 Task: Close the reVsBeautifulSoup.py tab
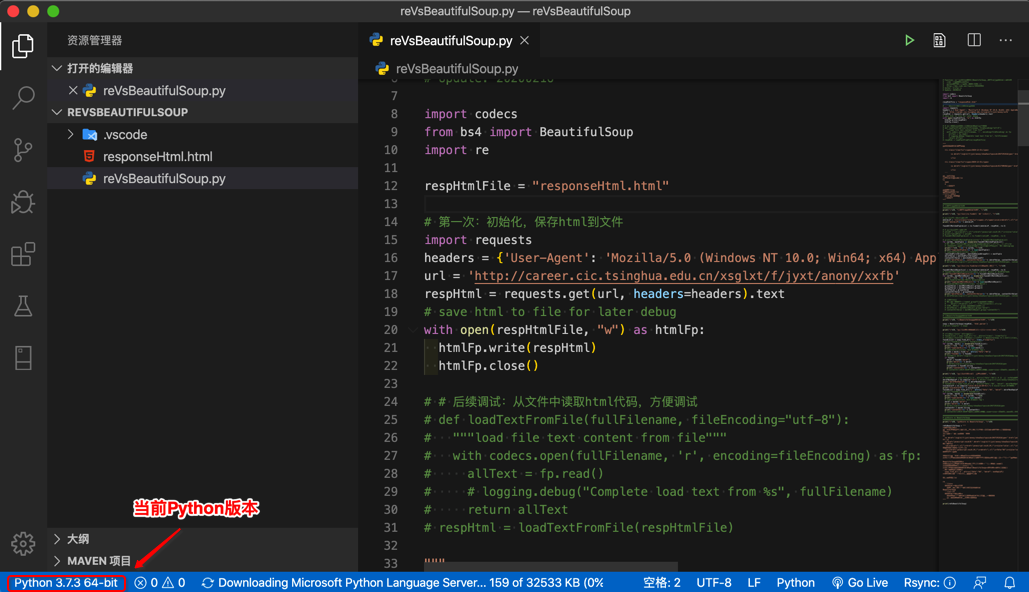tap(524, 41)
